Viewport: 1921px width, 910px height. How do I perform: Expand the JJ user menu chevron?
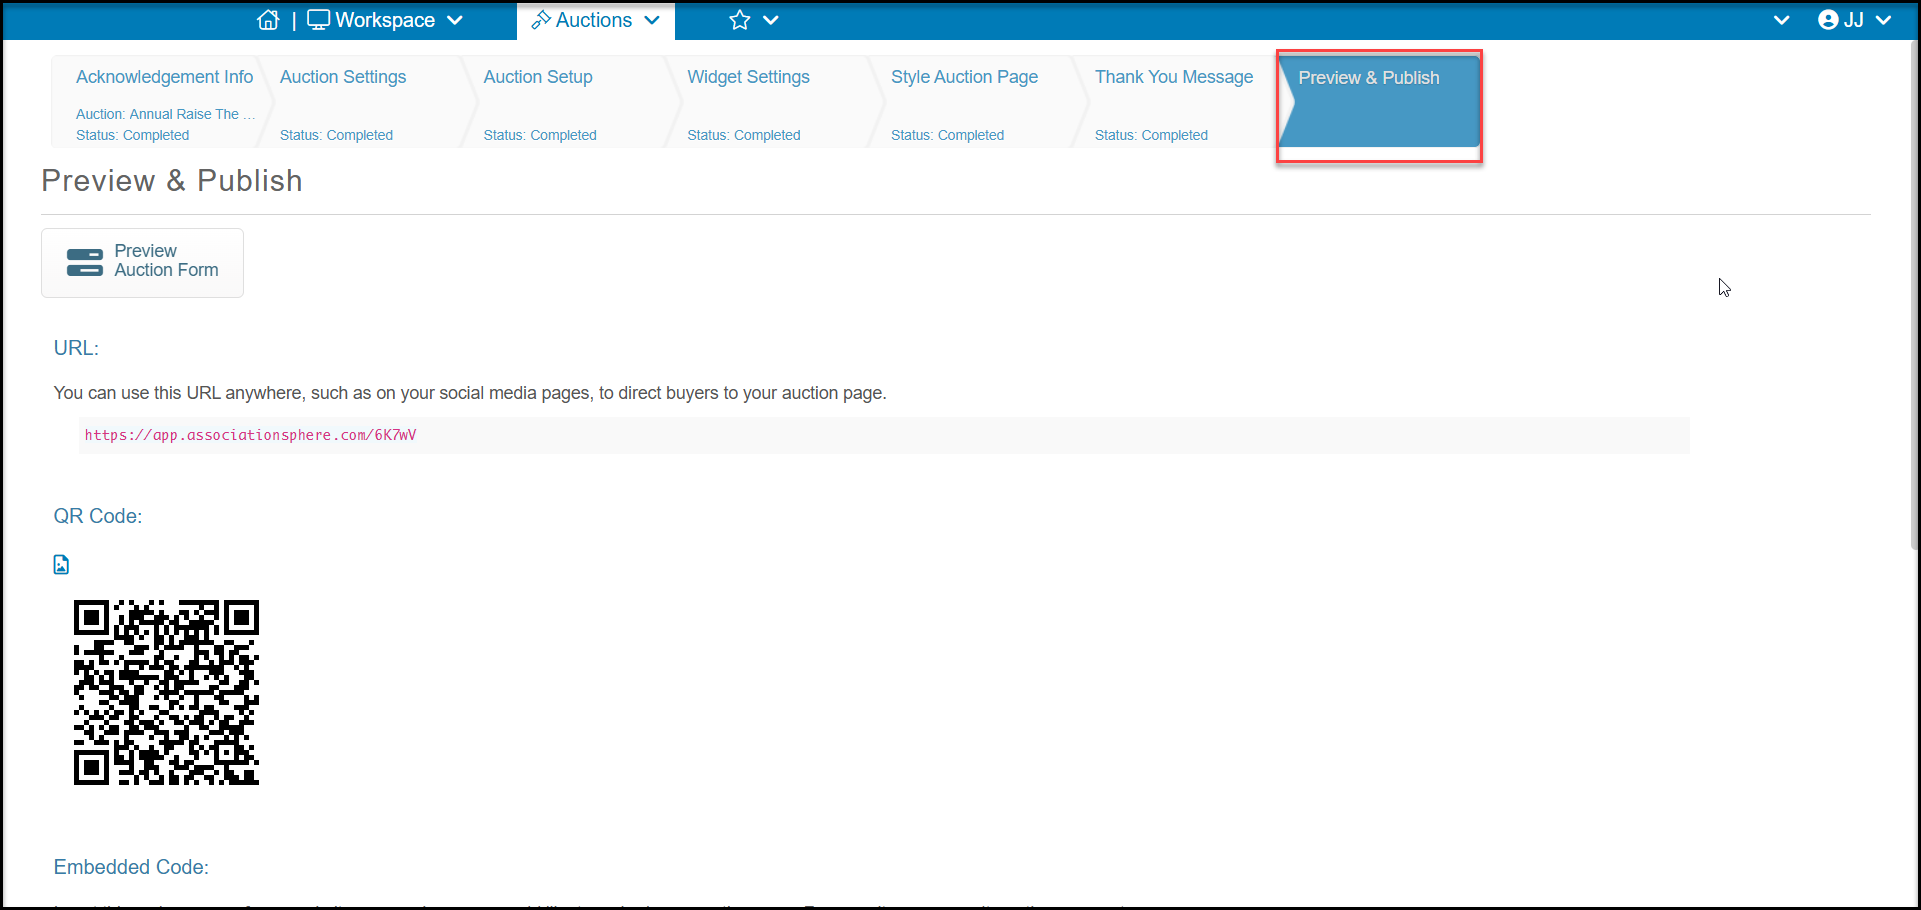[x=1884, y=20]
